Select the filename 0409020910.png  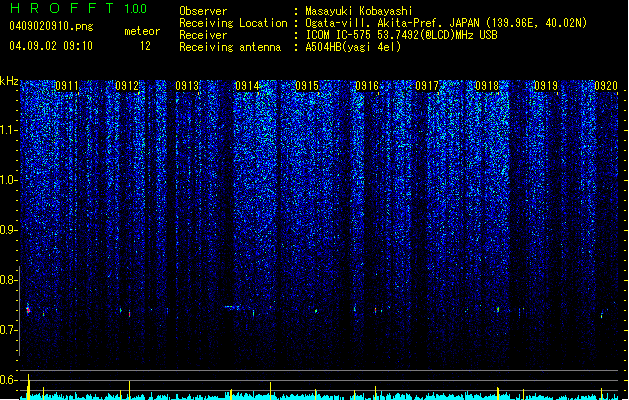point(51,26)
